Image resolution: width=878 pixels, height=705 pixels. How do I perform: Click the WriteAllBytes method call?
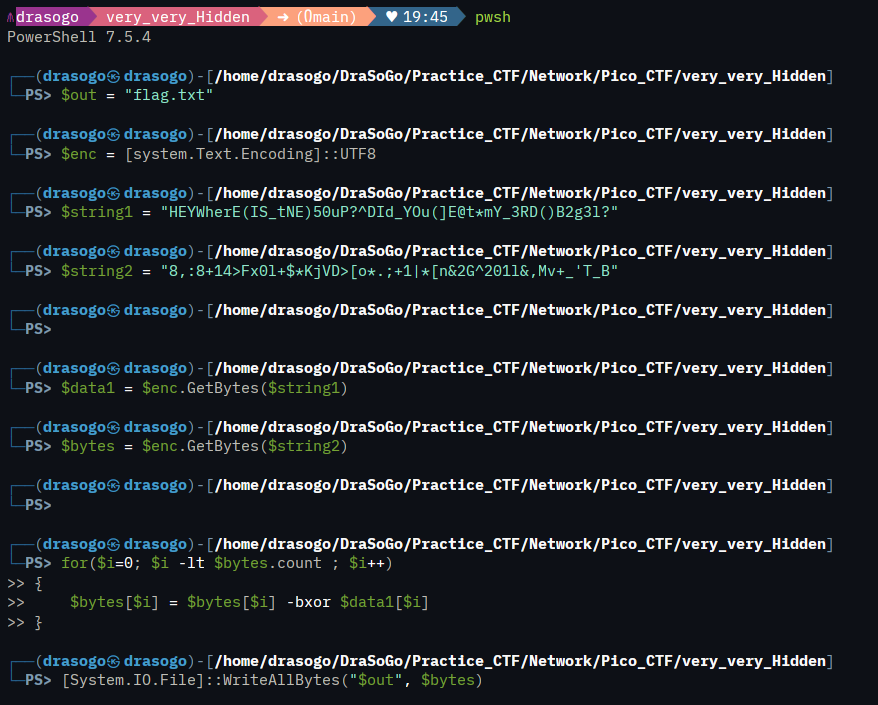point(282,680)
